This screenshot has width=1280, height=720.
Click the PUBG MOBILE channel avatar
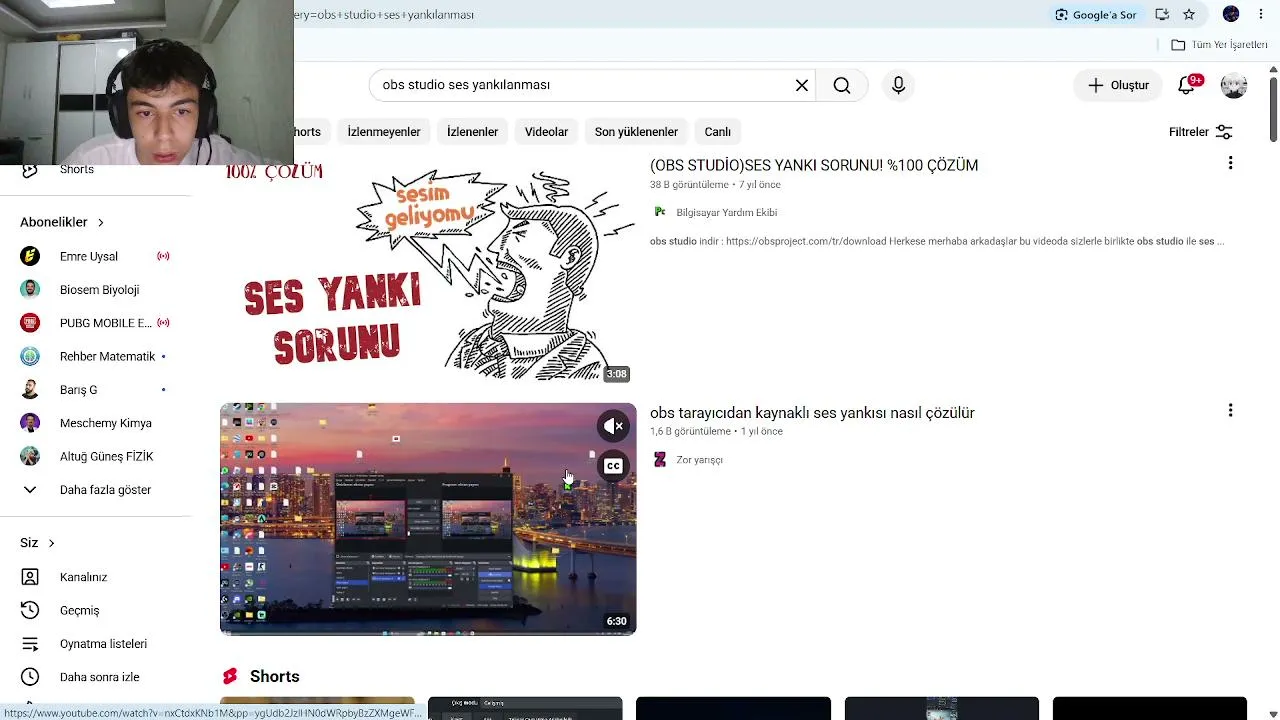click(30, 323)
